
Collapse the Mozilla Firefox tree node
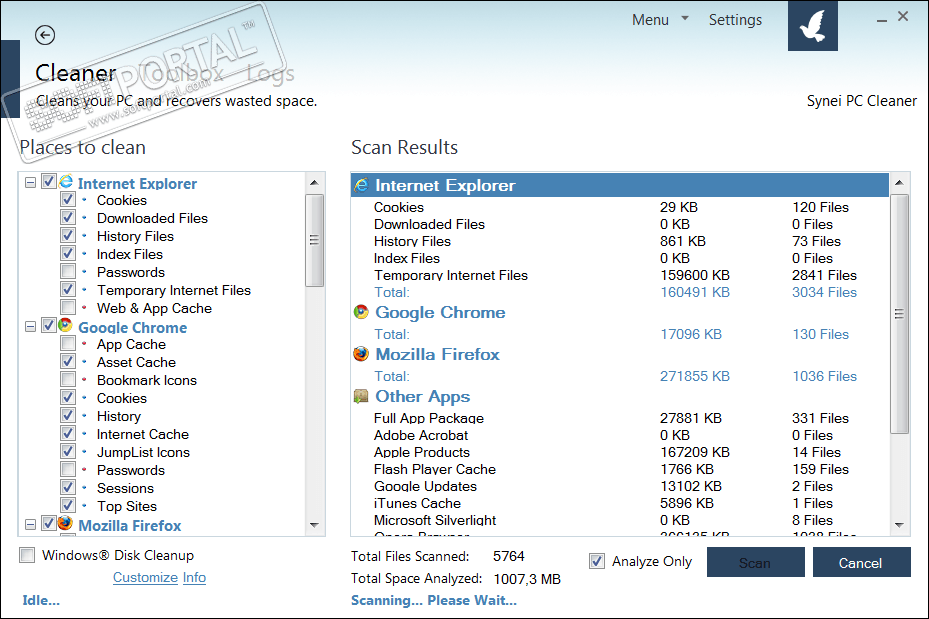30,524
